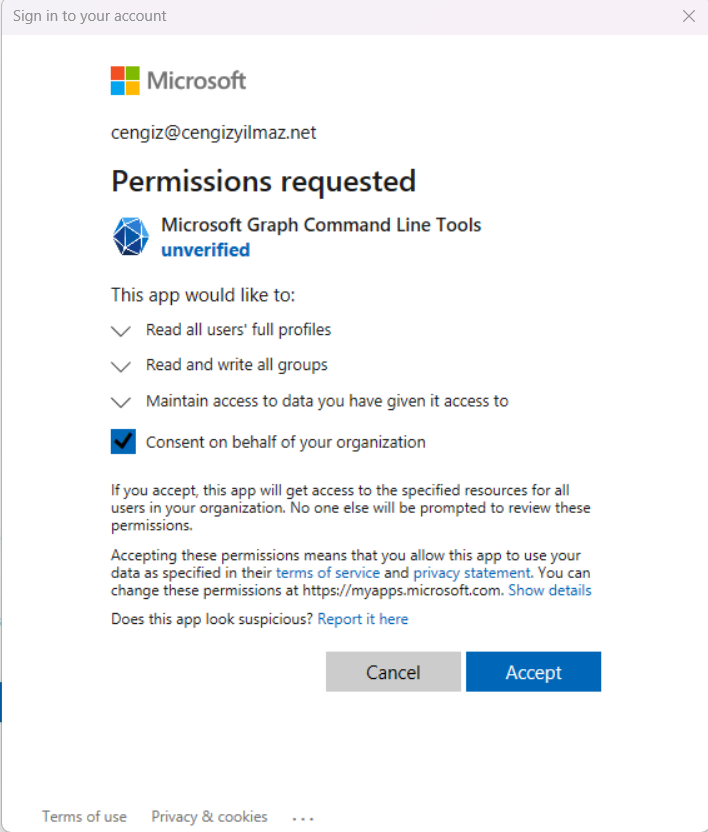Close the sign-in dialog window
Viewport: 708px width, 832px height.
coord(688,16)
